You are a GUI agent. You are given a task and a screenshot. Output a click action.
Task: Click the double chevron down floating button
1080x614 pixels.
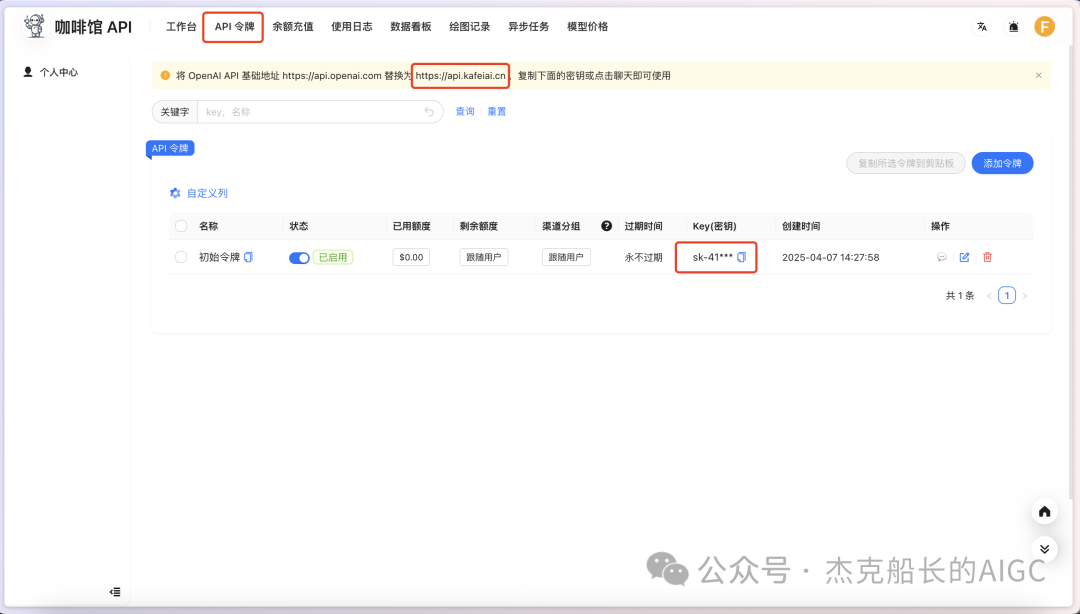click(x=1044, y=549)
